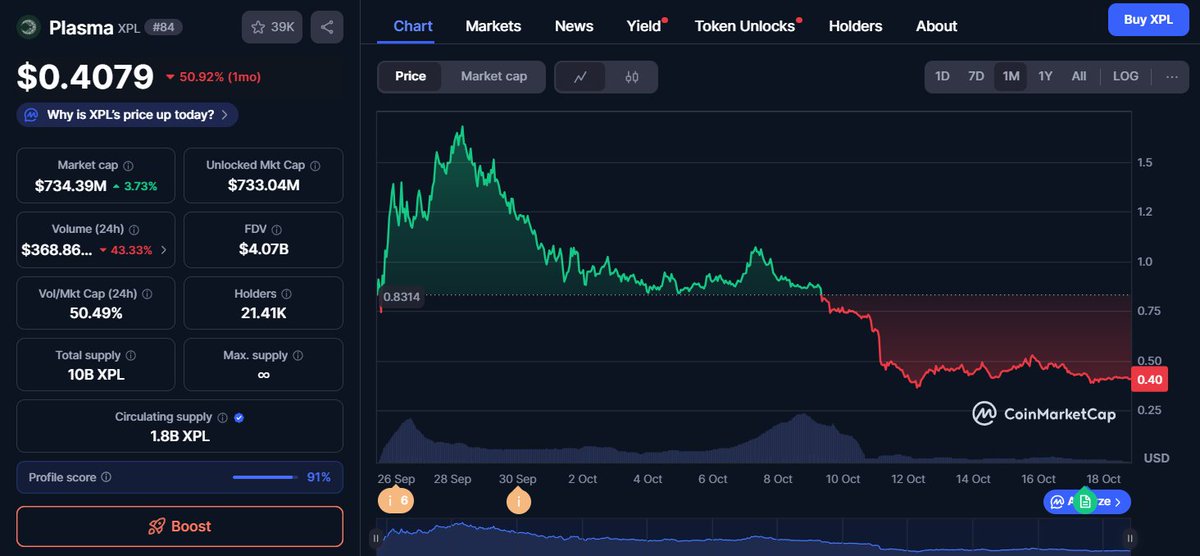Click the green document icon on chart
Viewport: 1200px width, 556px height.
point(1085,501)
